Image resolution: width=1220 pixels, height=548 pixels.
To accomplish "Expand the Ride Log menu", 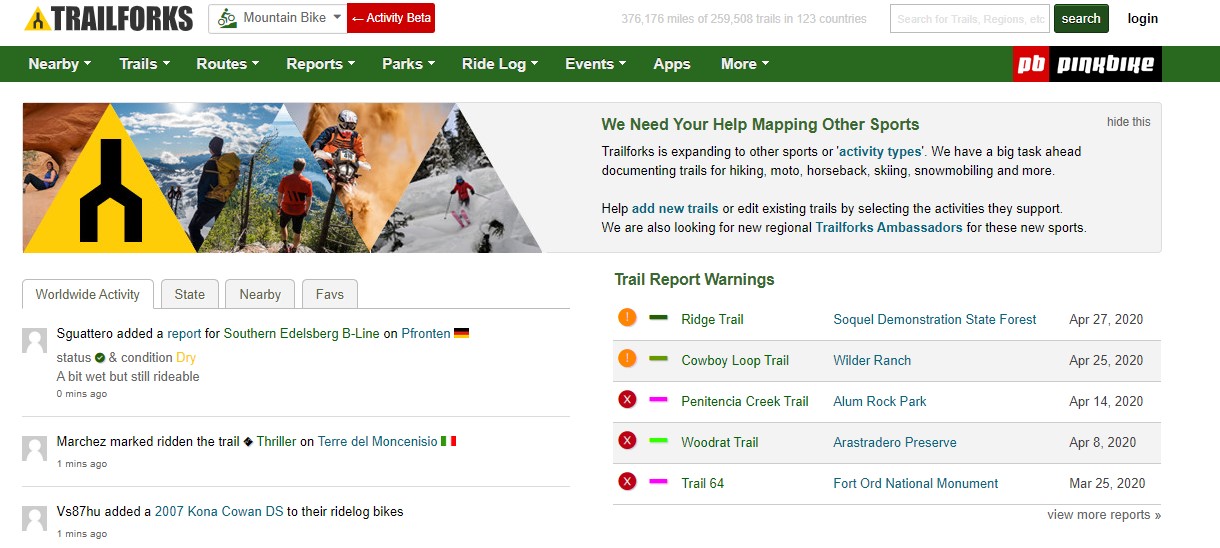I will 499,64.
